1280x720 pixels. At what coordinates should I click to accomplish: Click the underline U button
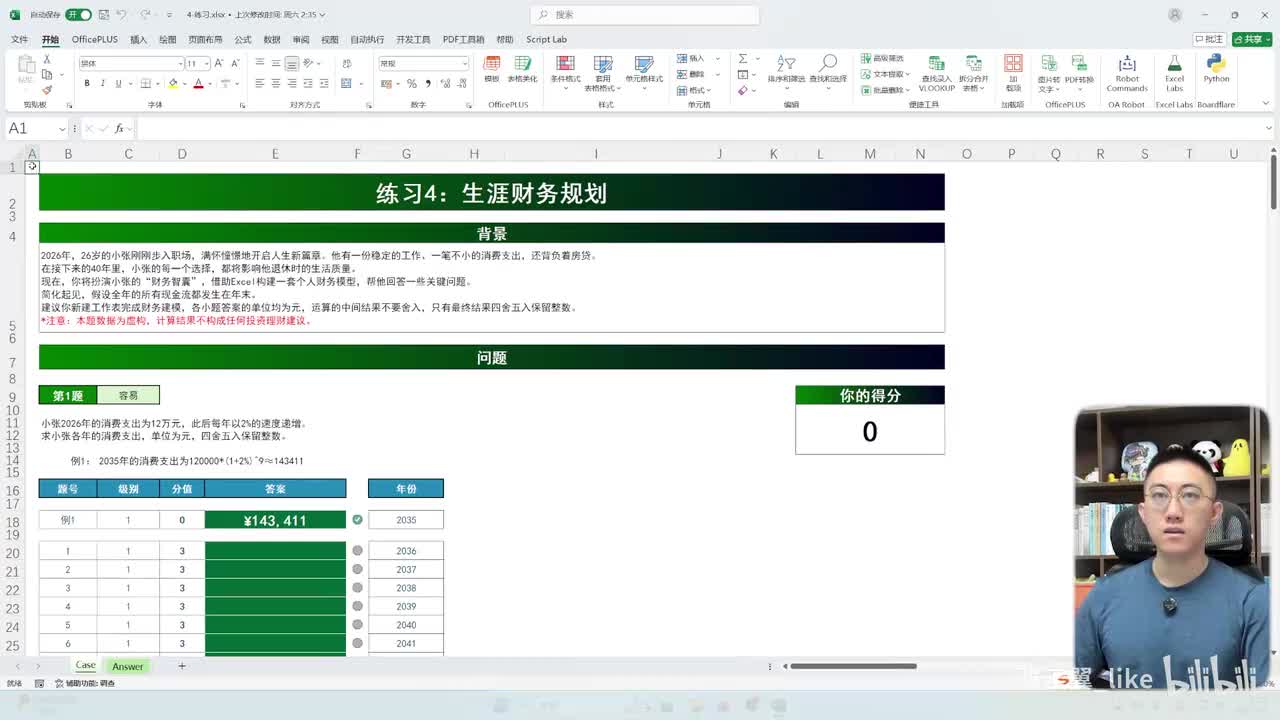coord(118,84)
